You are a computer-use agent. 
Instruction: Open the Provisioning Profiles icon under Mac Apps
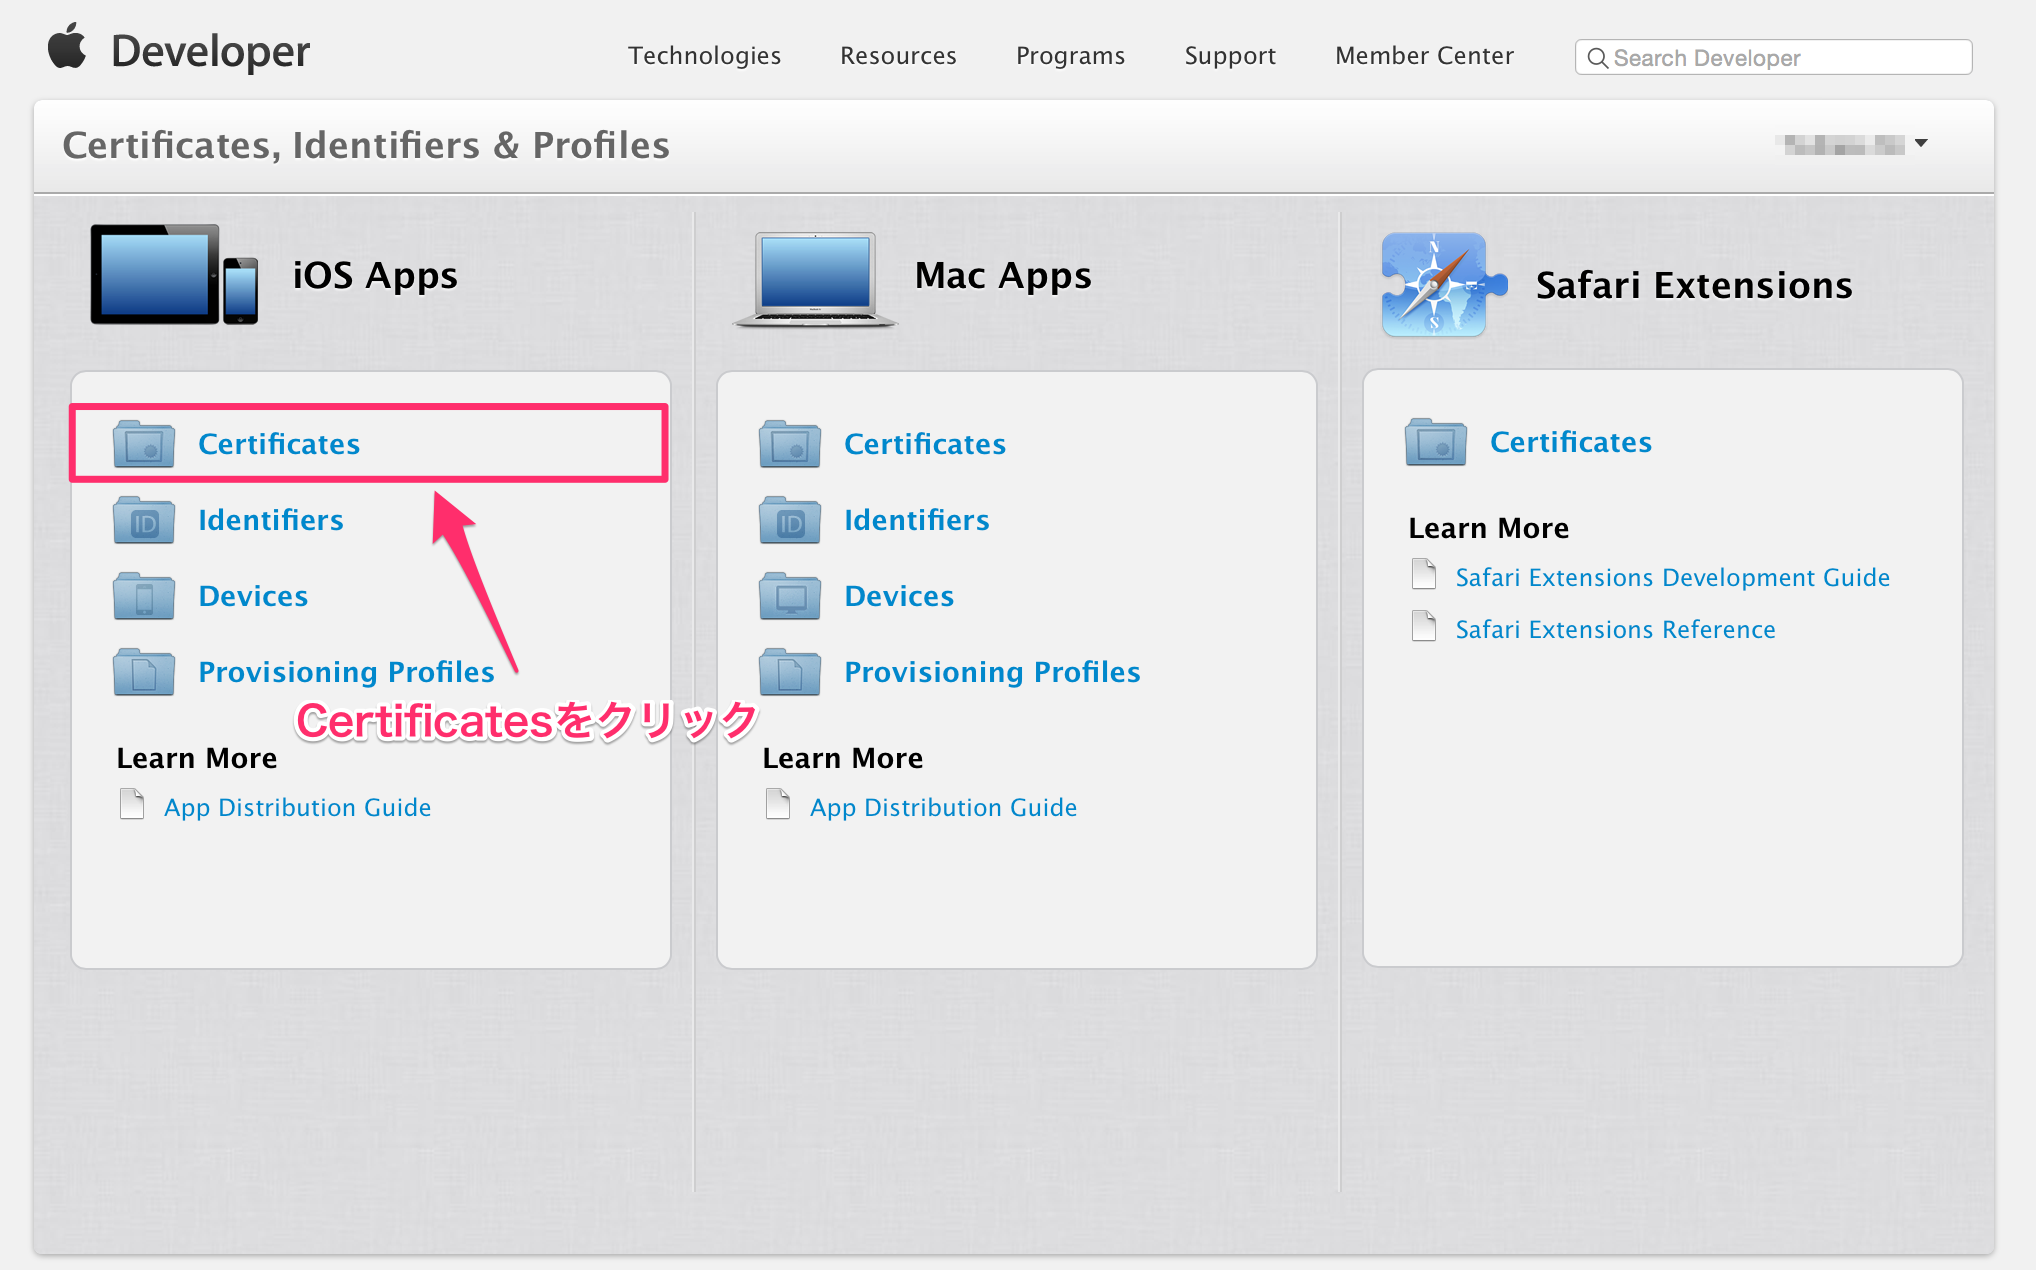click(789, 671)
